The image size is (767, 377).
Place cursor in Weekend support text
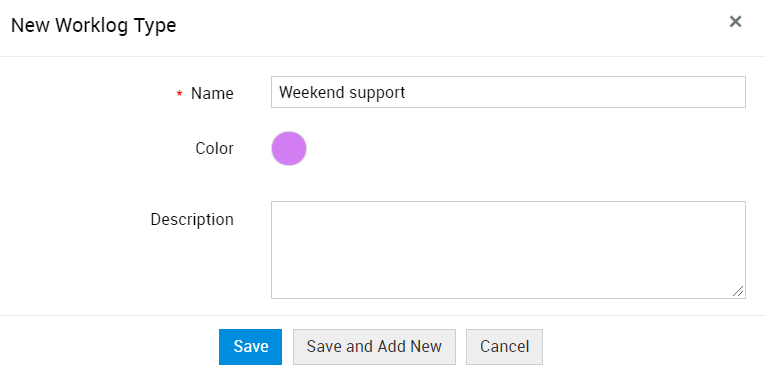[342, 92]
